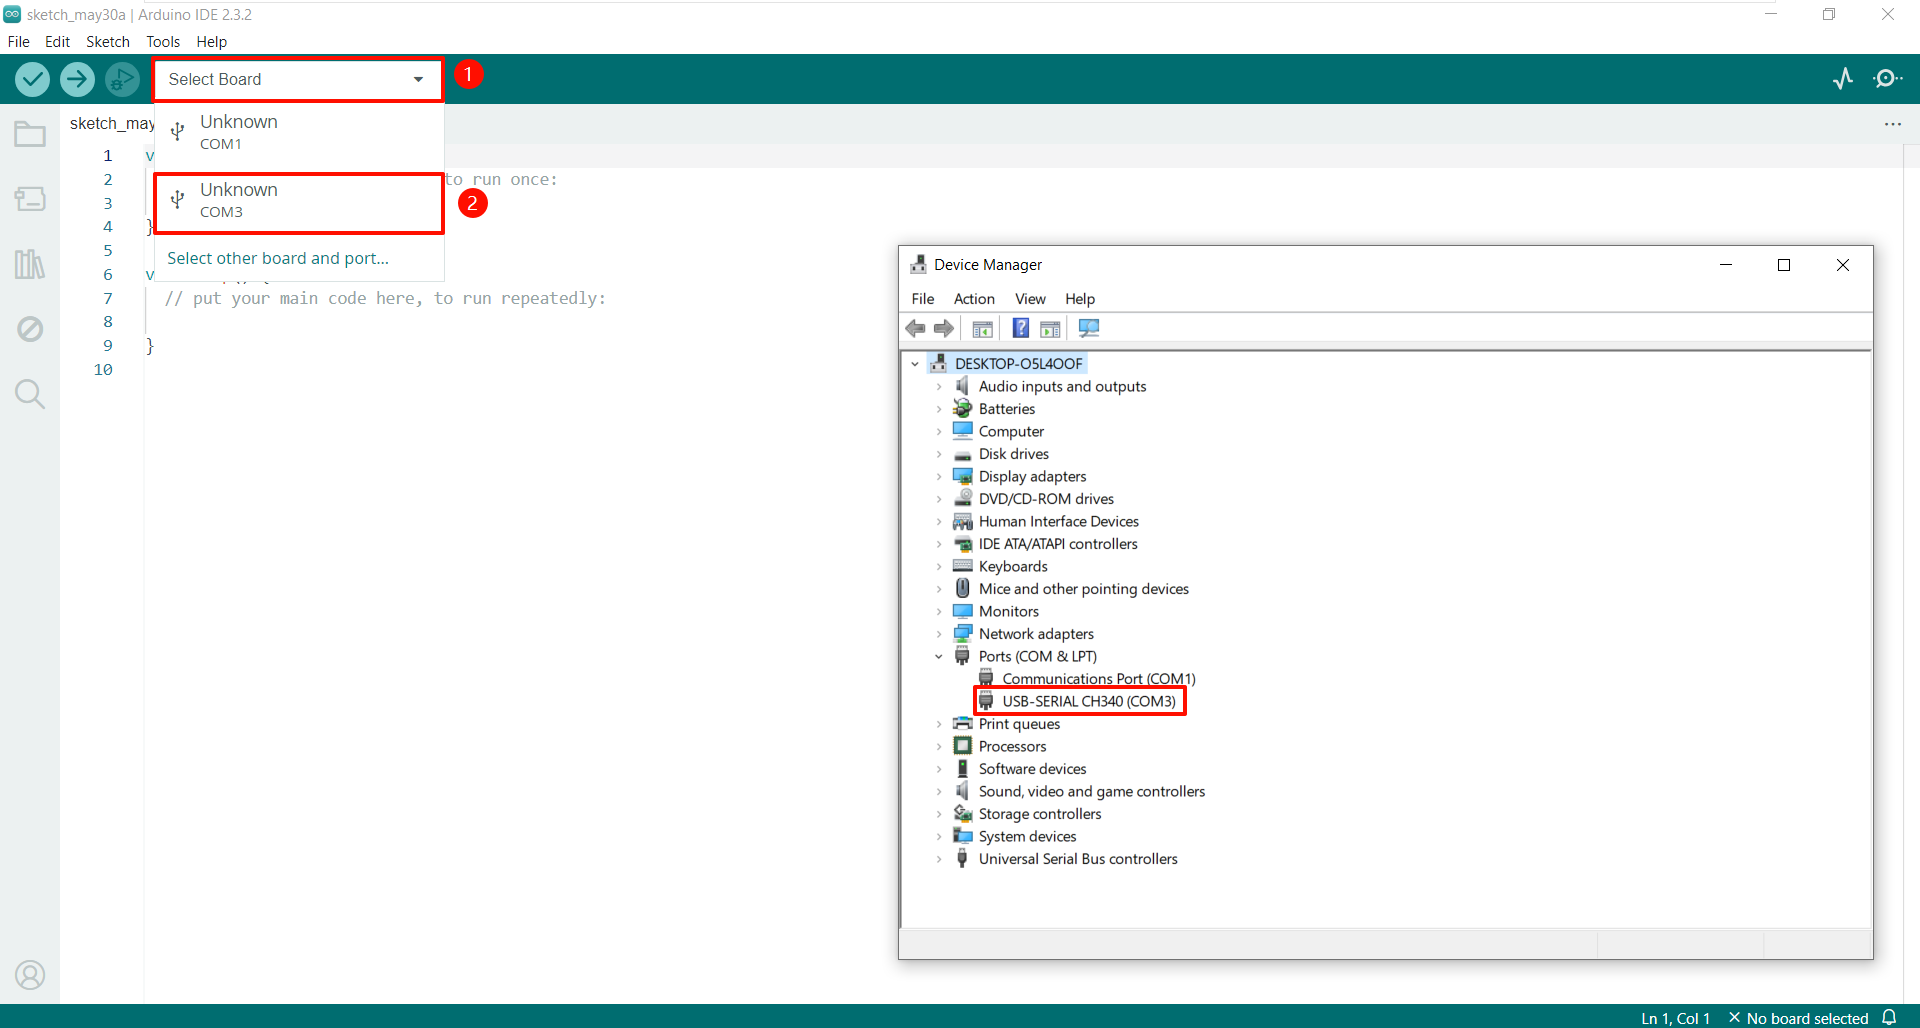Open the Serial Monitor icon

[x=1888, y=79]
